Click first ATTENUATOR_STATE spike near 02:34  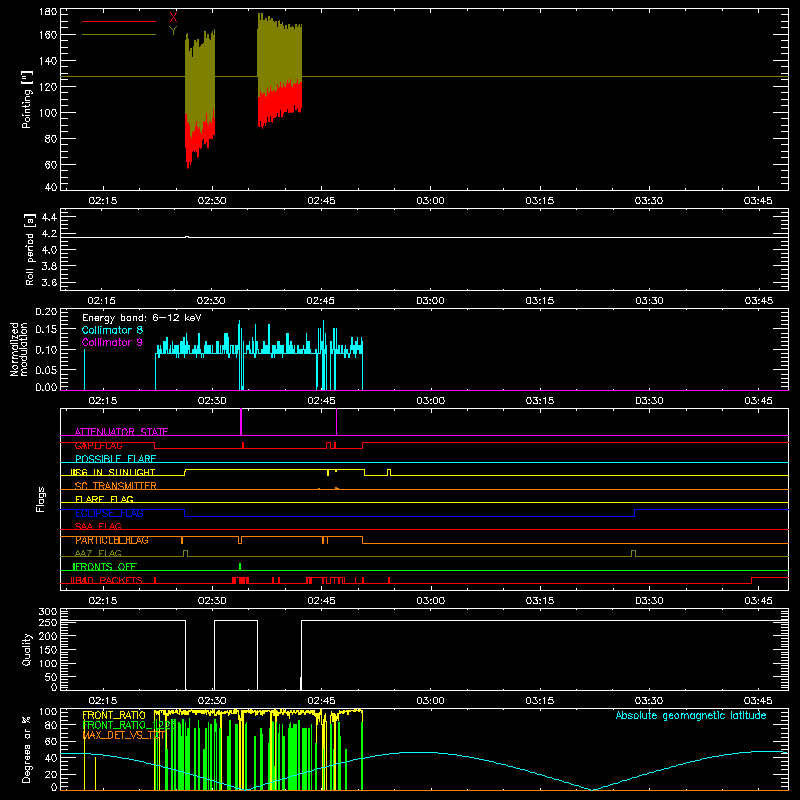click(241, 422)
